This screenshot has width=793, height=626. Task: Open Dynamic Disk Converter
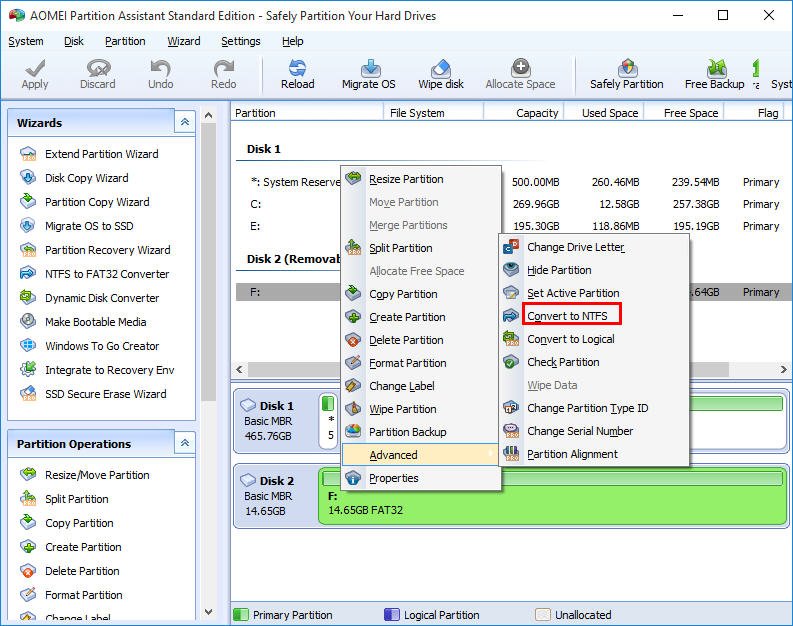point(102,298)
